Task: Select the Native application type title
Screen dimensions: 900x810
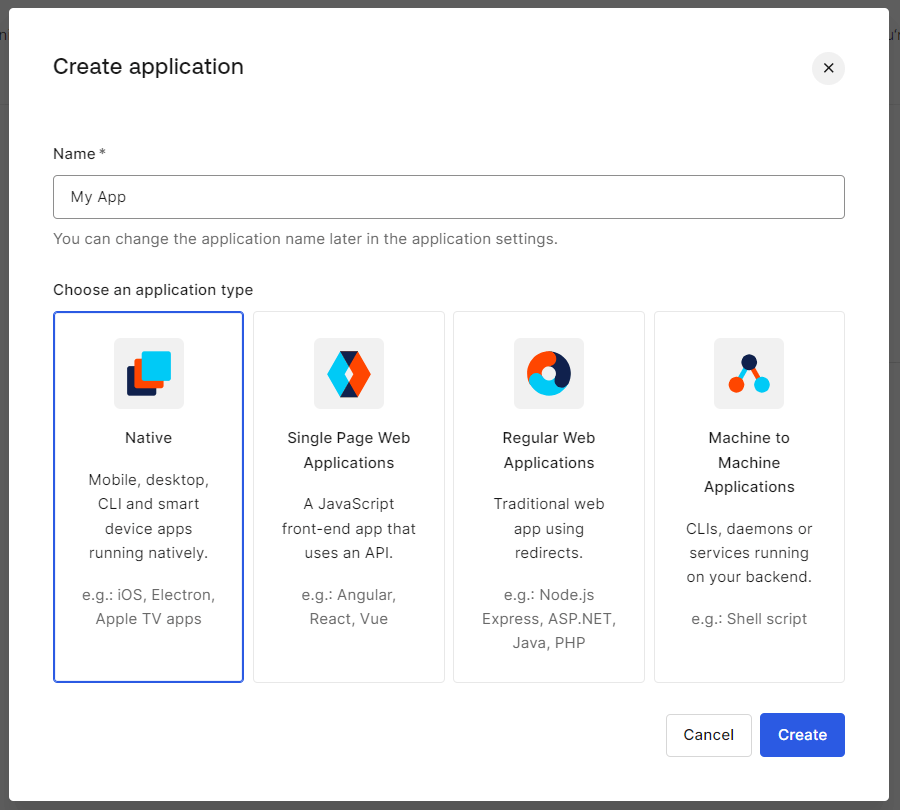Action: click(149, 438)
